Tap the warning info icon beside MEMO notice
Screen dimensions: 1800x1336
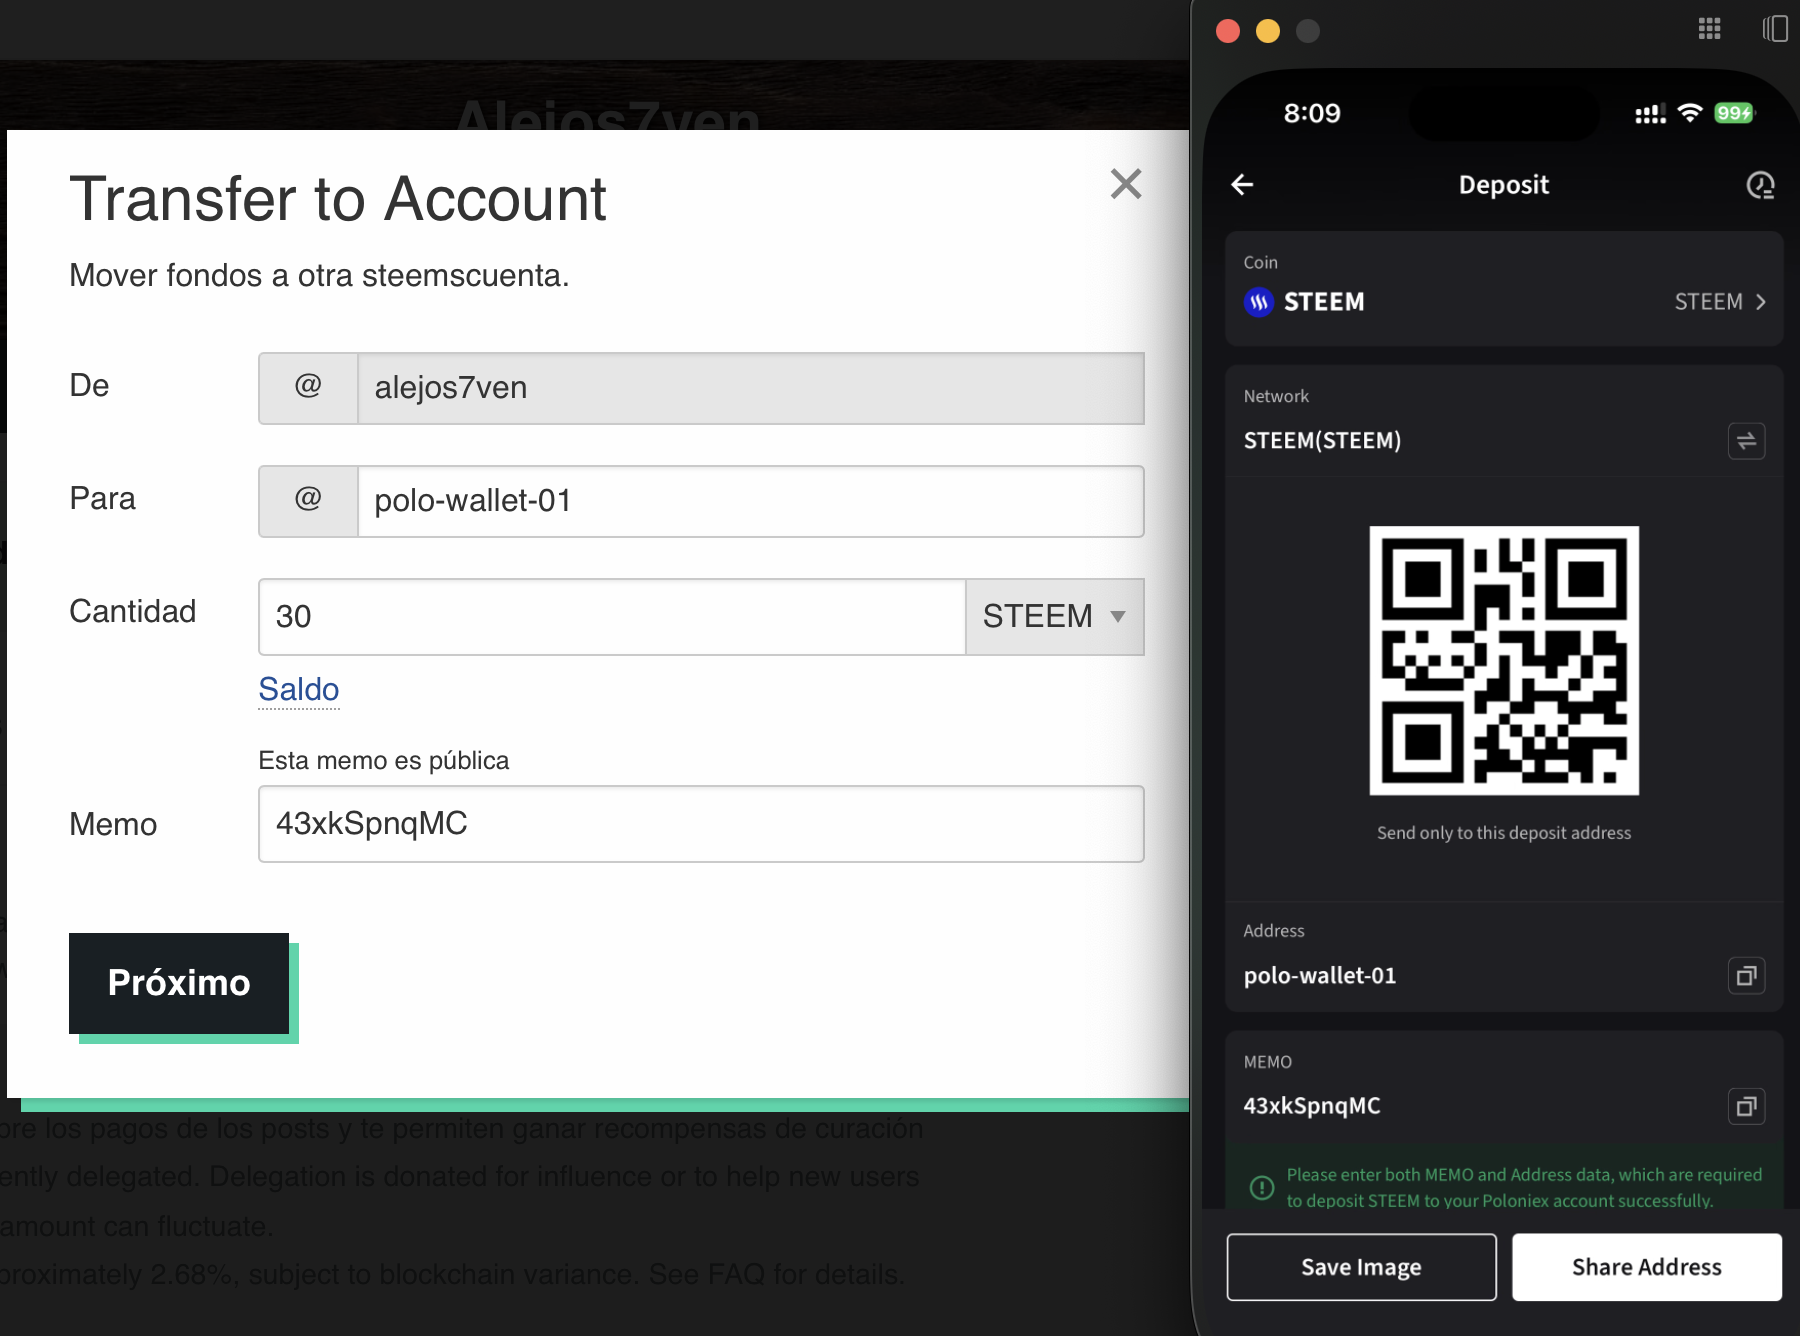tap(1262, 1187)
